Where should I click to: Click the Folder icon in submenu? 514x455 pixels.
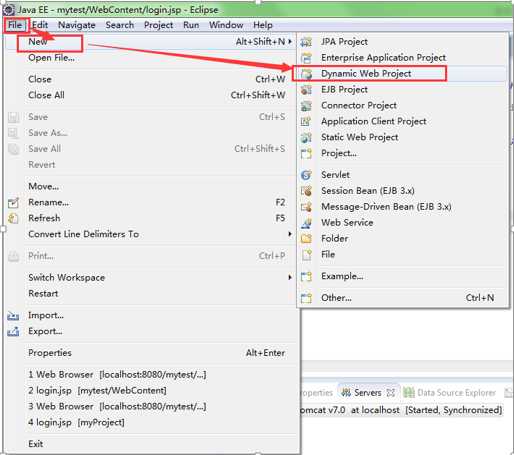tap(306, 239)
